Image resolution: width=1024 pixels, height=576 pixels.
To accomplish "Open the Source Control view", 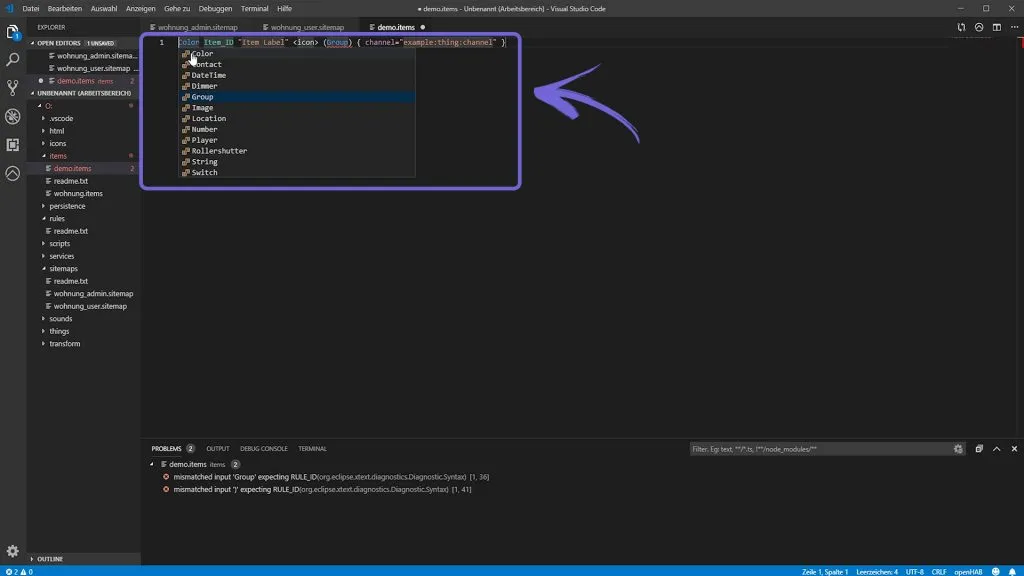I will (x=12, y=88).
